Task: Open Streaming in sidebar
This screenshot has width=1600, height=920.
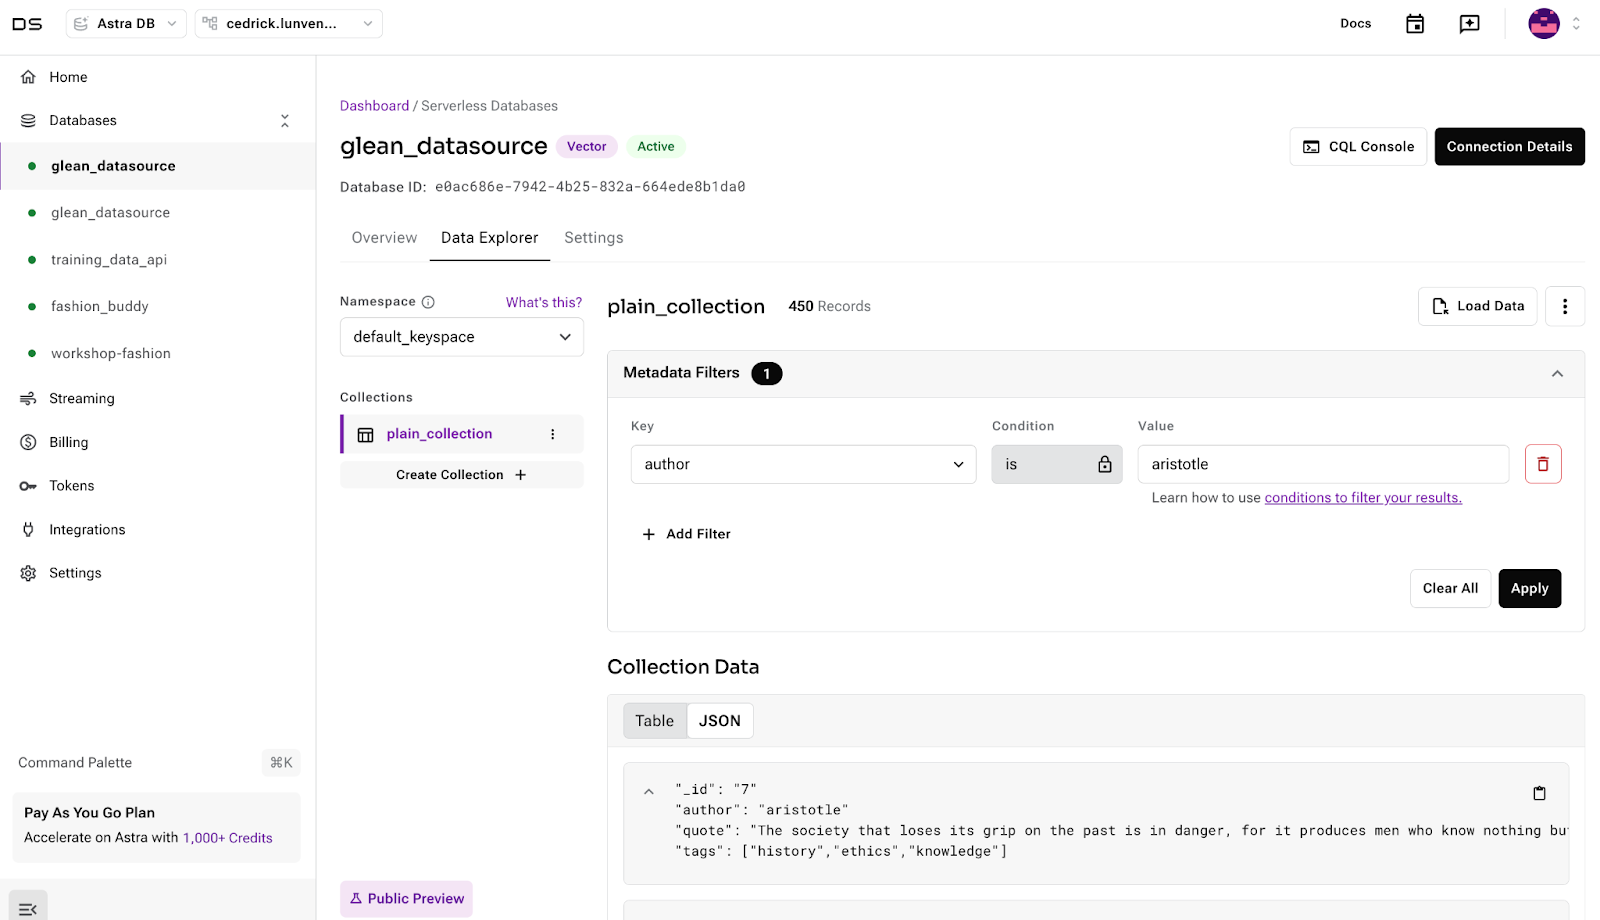Action: (x=82, y=398)
